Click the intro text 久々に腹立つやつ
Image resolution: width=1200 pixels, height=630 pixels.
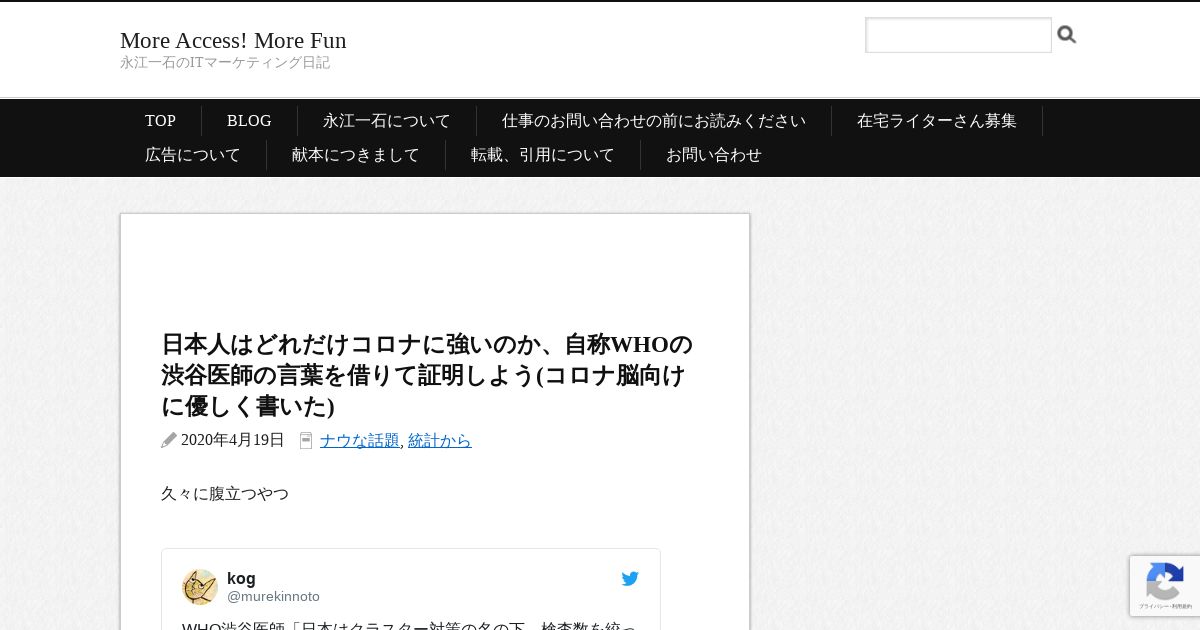[x=225, y=494]
